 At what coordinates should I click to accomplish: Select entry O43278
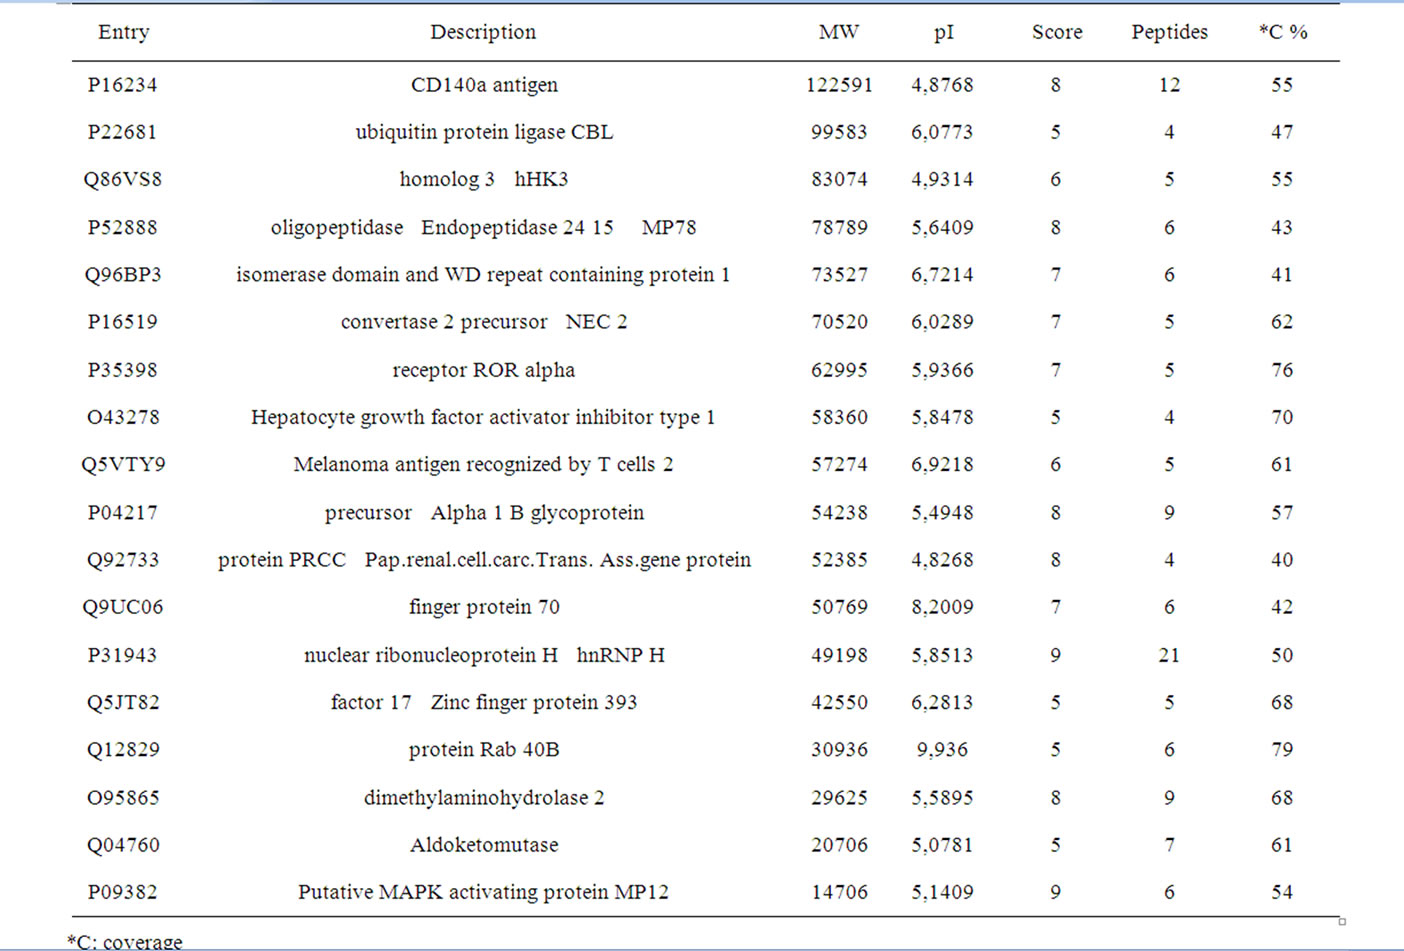pyautogui.click(x=122, y=417)
